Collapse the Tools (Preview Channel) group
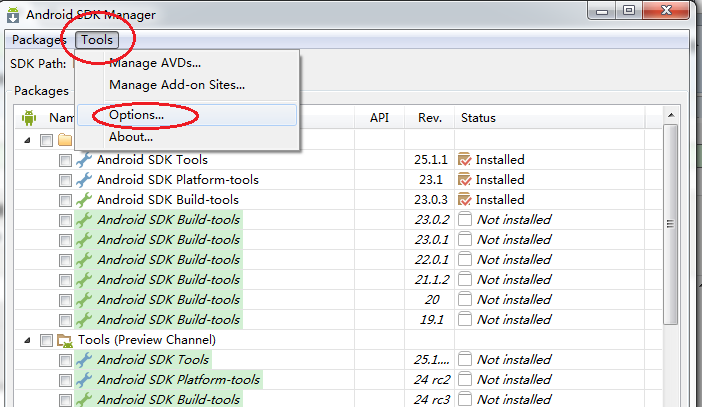 point(27,340)
